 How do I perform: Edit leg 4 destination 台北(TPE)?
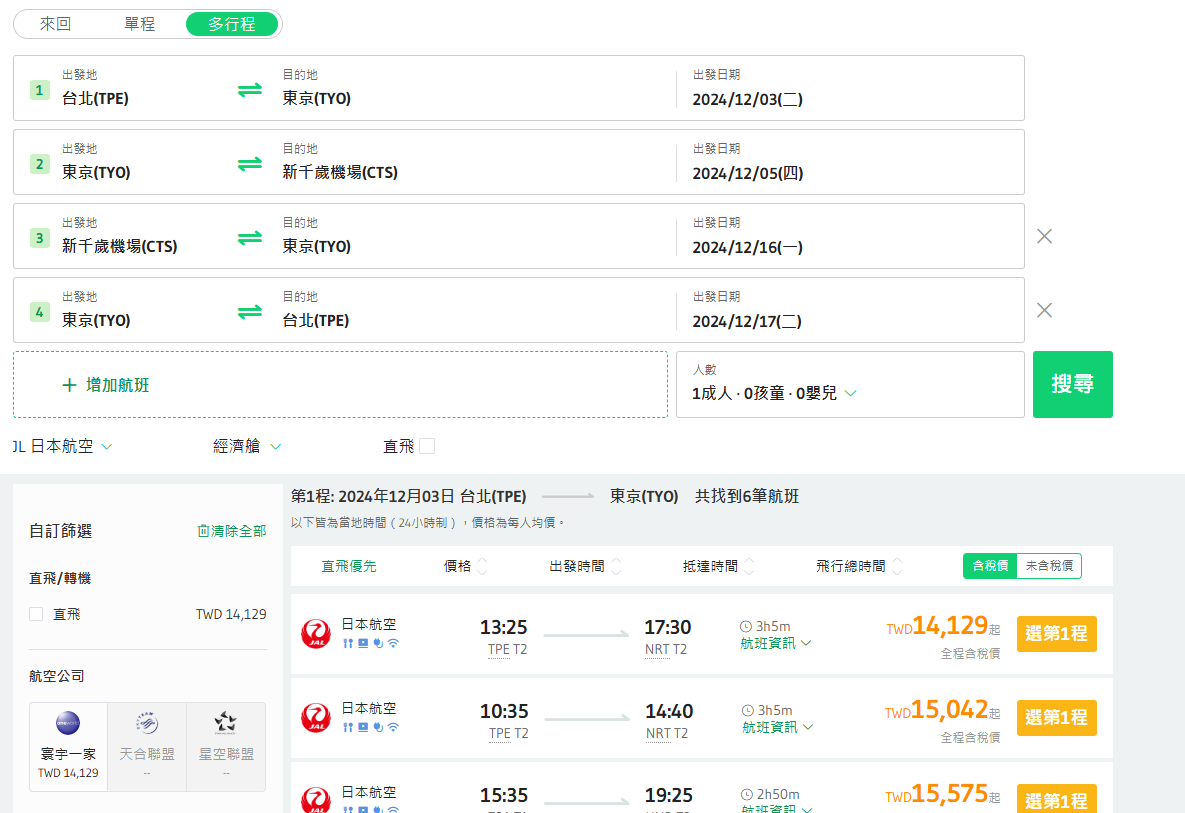pos(316,320)
